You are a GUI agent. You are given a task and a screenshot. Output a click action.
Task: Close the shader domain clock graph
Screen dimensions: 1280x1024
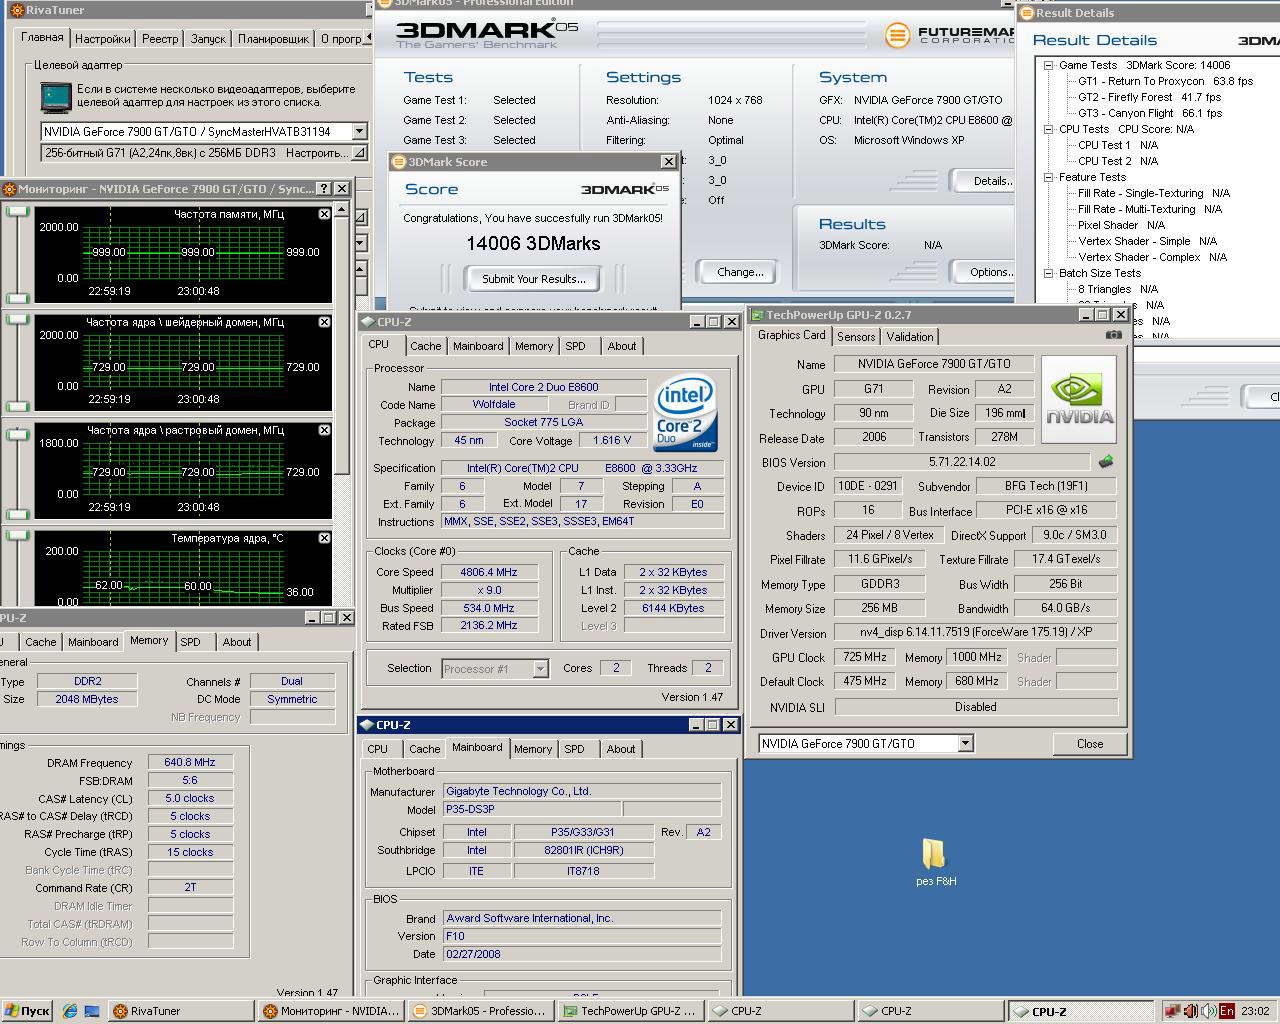point(324,322)
